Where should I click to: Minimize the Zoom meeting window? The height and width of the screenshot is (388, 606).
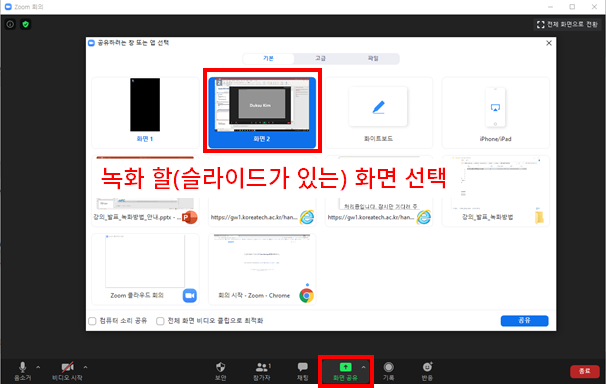click(x=550, y=7)
